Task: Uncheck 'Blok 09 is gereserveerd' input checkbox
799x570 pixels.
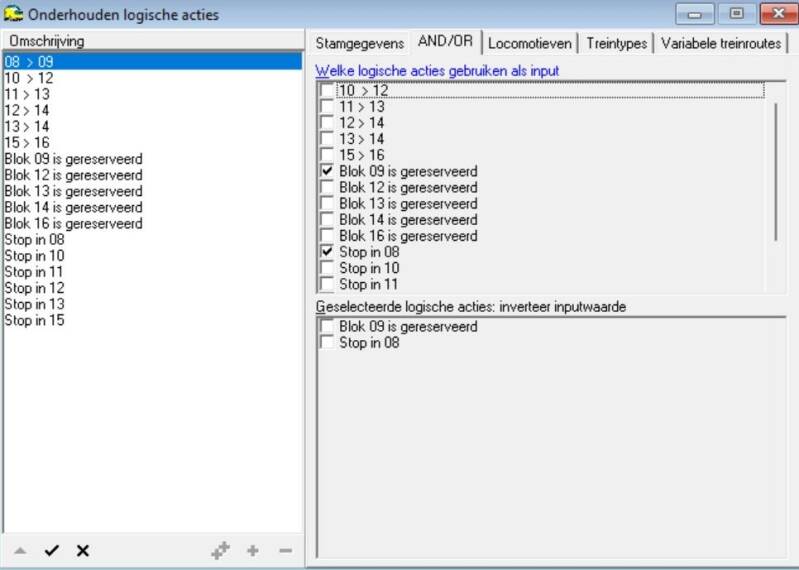Action: point(327,171)
